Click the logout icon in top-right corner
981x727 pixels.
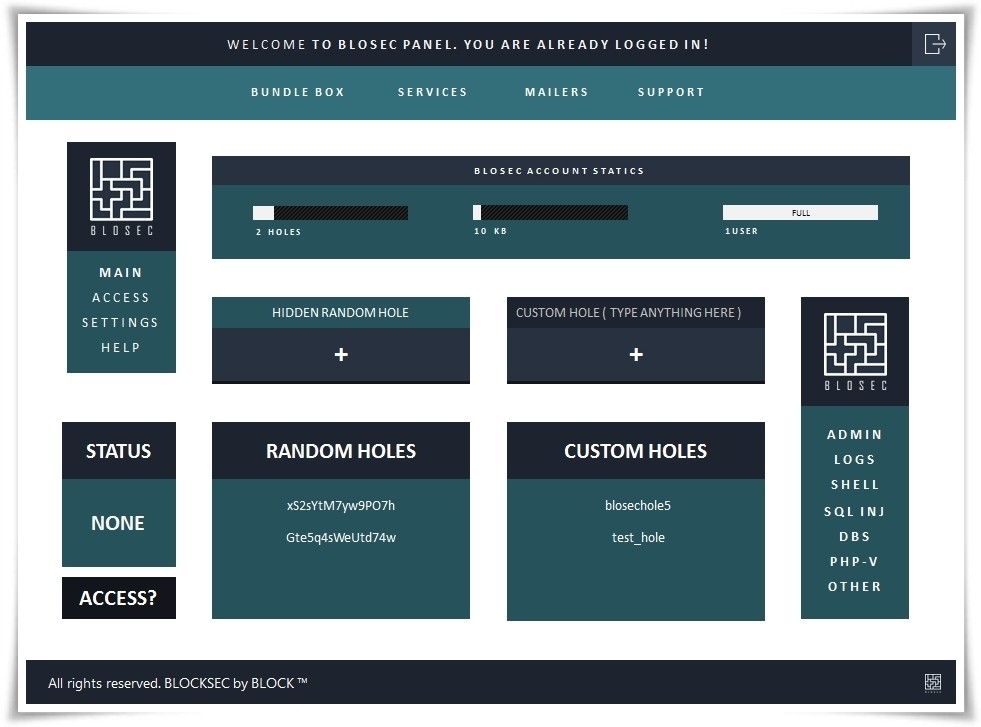click(x=934, y=44)
